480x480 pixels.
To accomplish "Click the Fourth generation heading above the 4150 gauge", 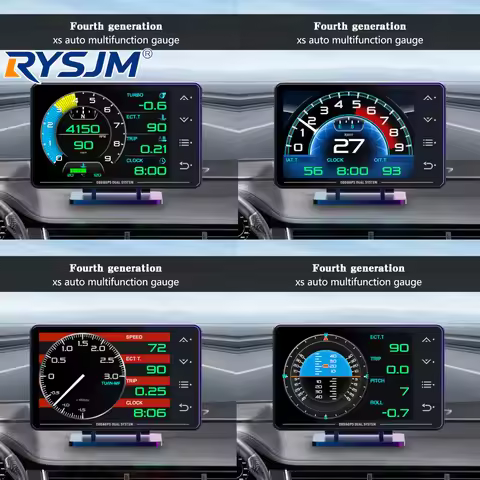I will 116,26.
